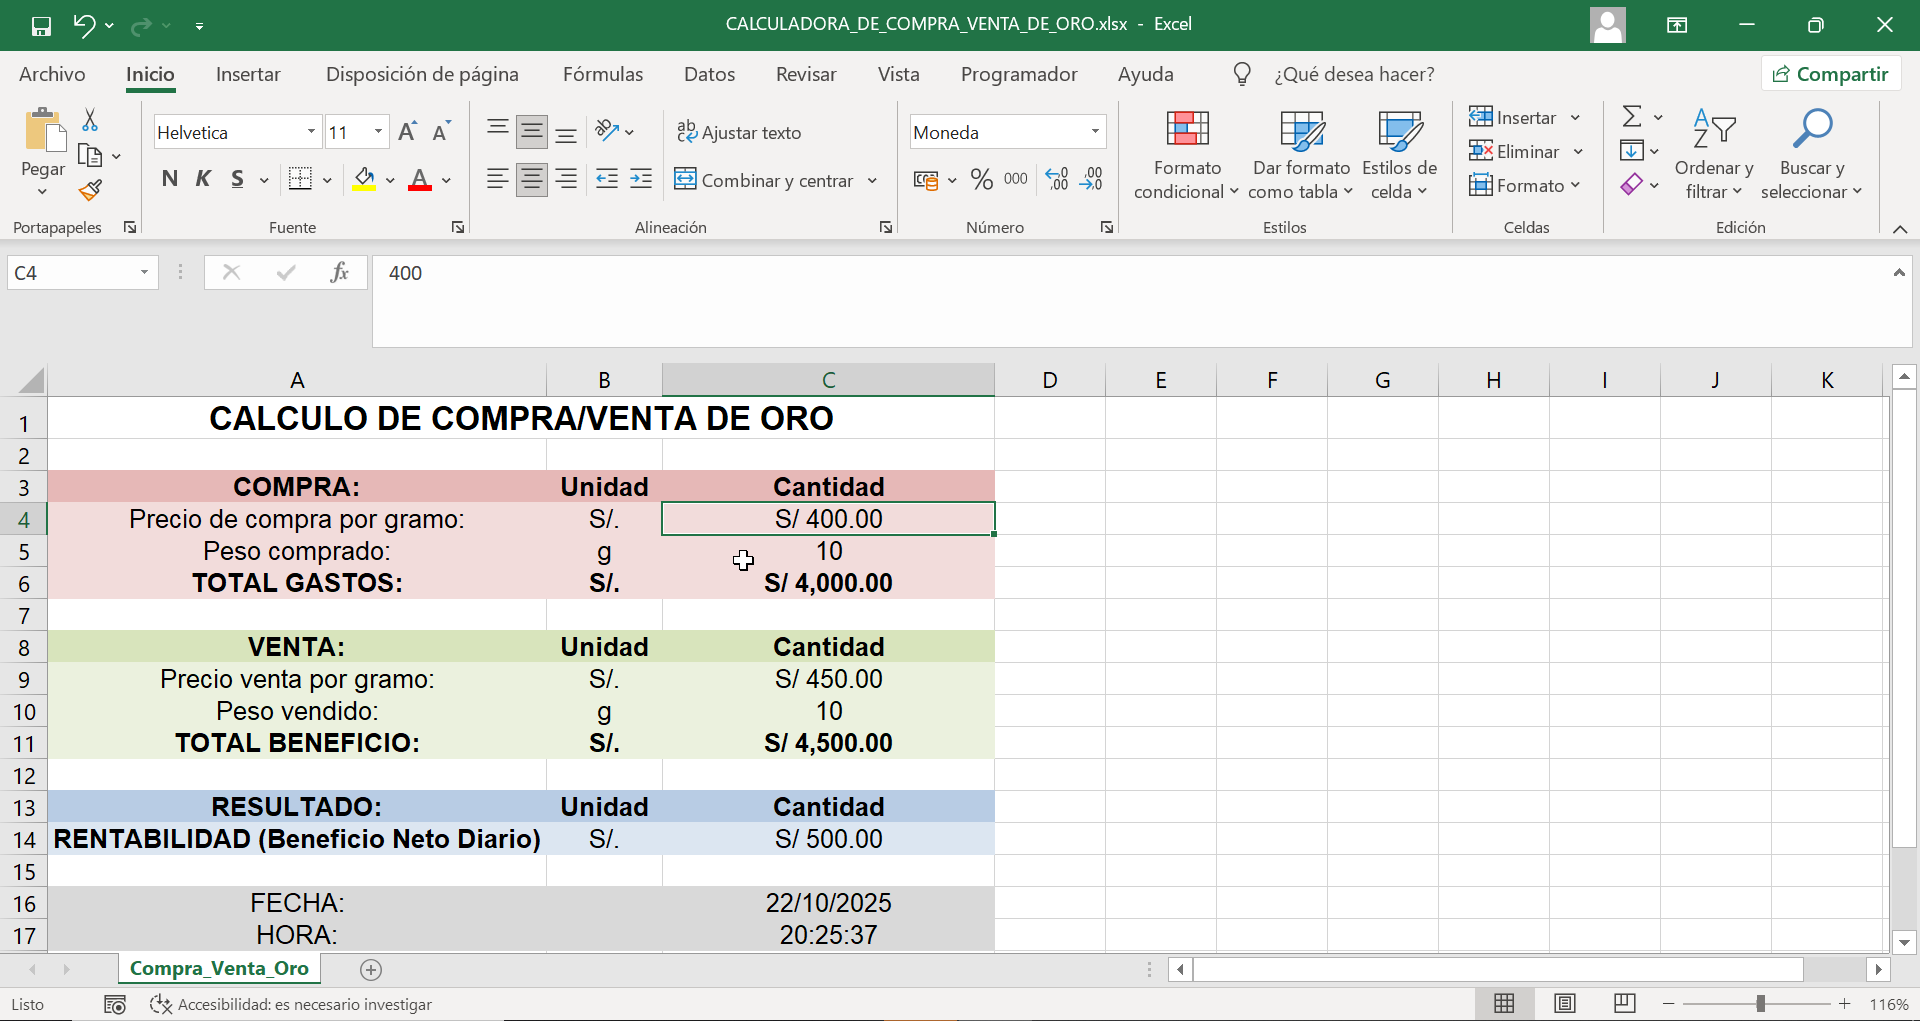Image resolution: width=1920 pixels, height=1021 pixels.
Task: Increase zoom using the zoom slider
Action: tap(1845, 1004)
